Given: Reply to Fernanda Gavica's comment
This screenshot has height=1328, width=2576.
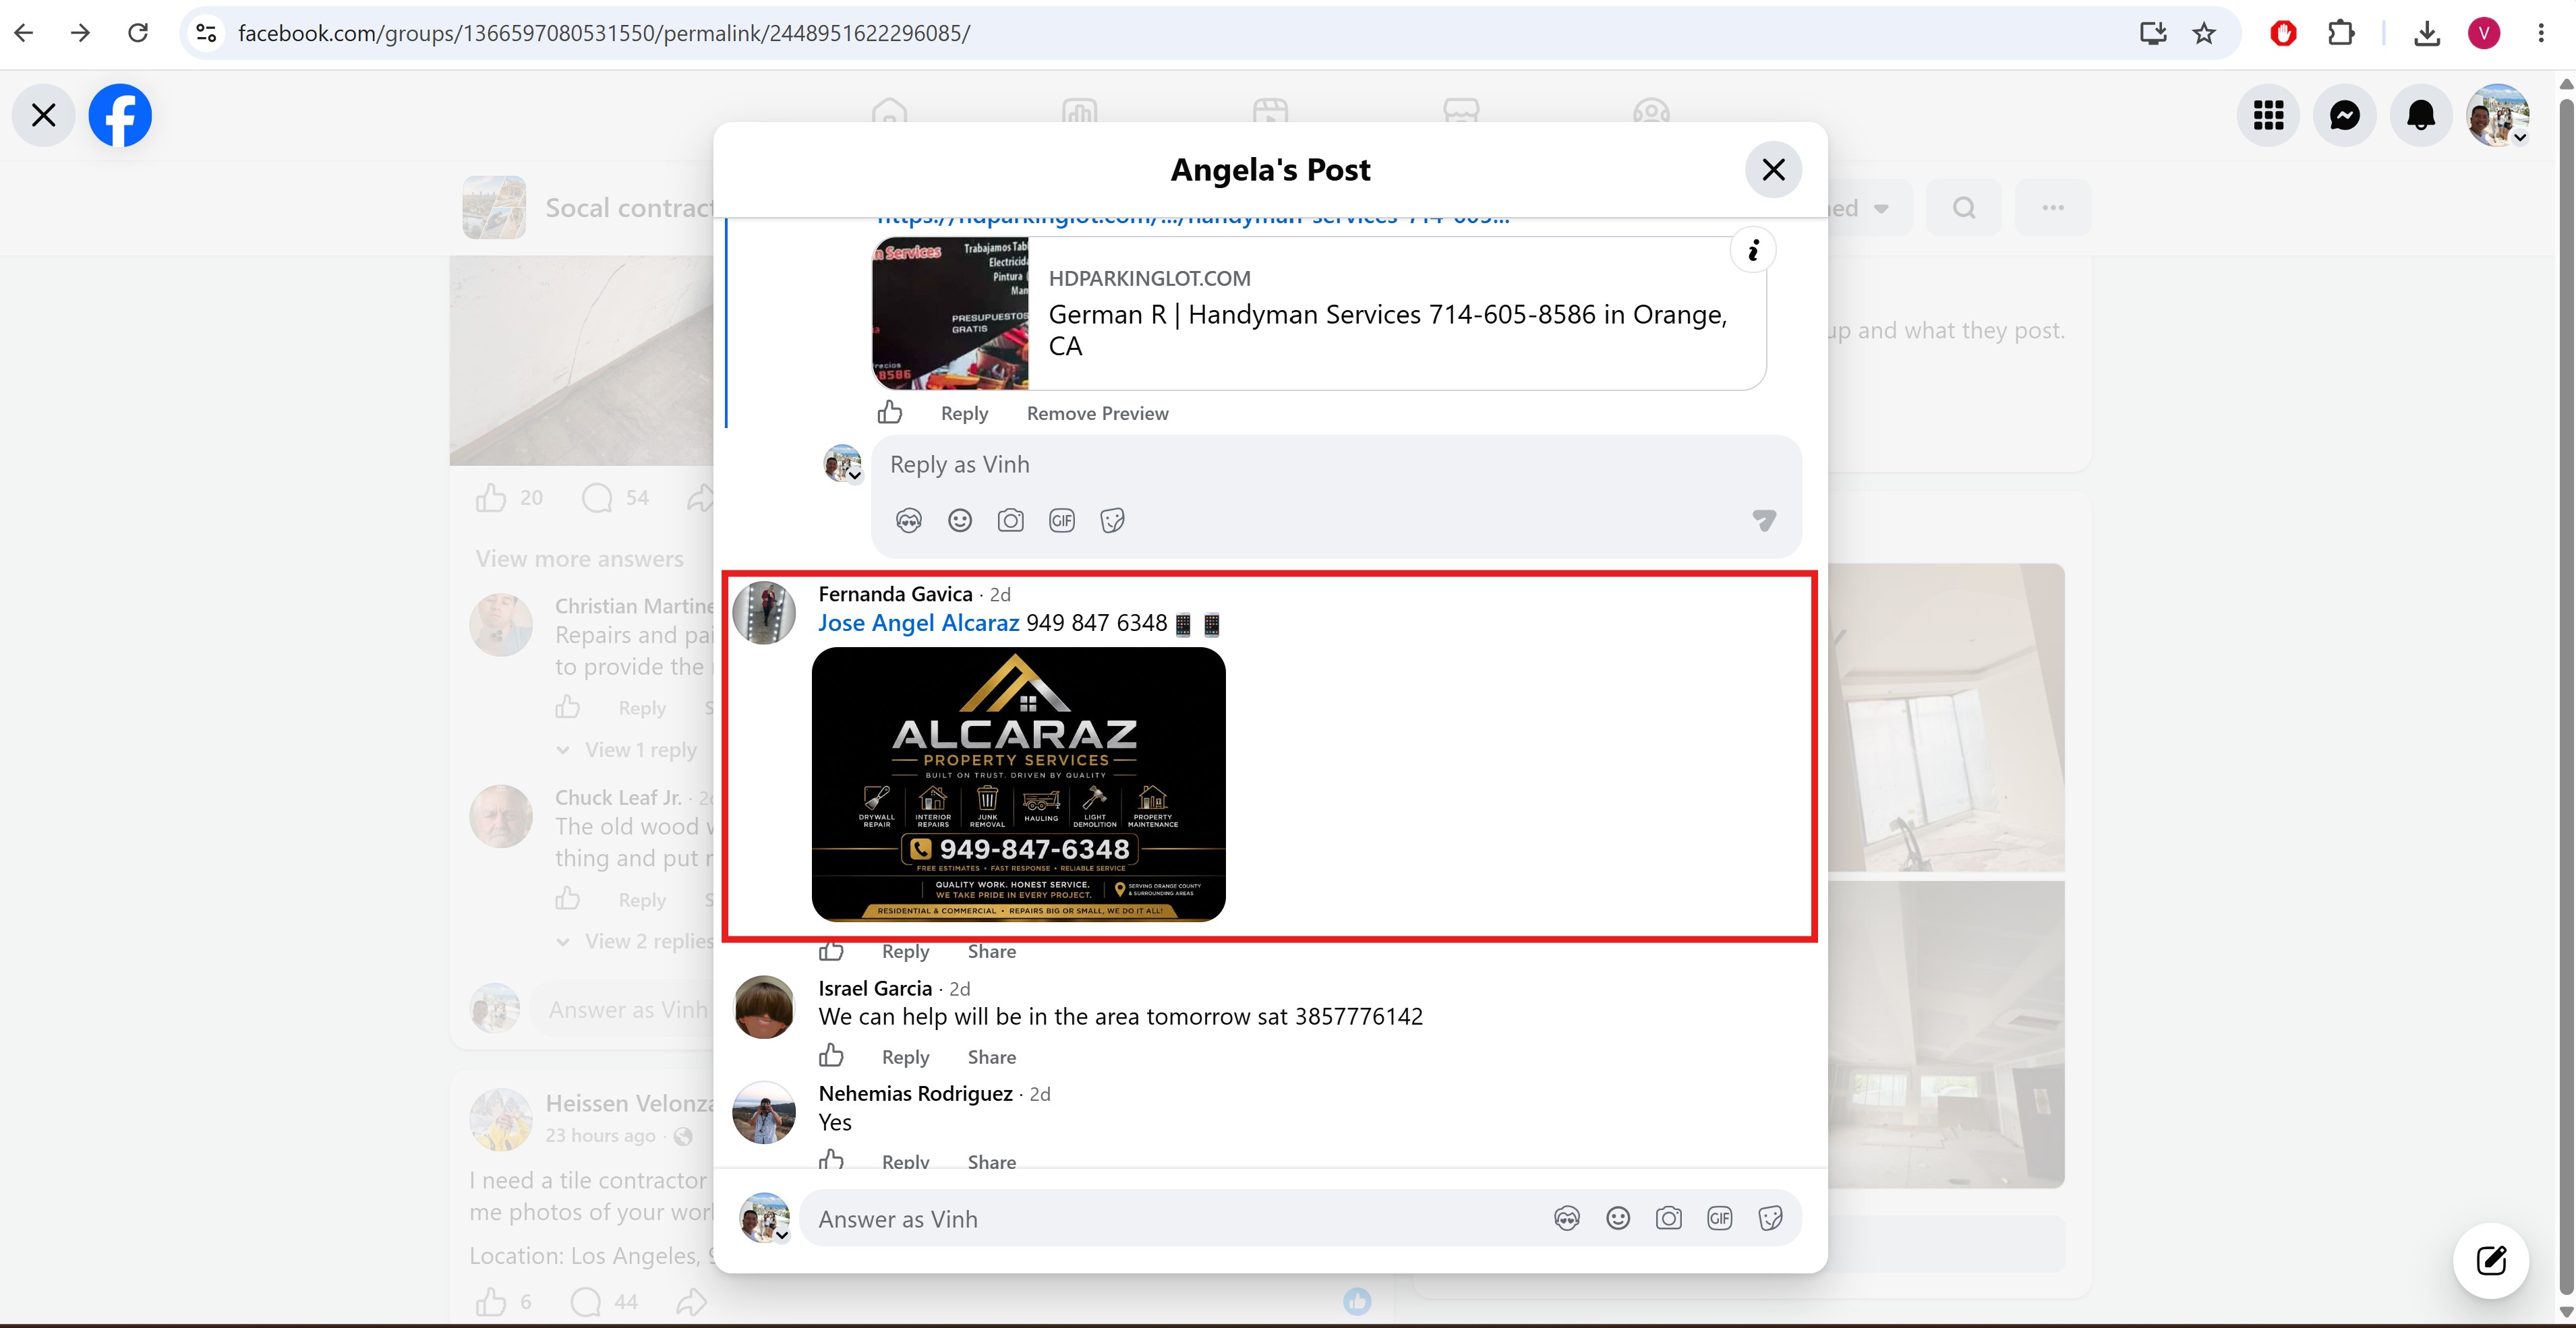Looking at the screenshot, I should 905,951.
